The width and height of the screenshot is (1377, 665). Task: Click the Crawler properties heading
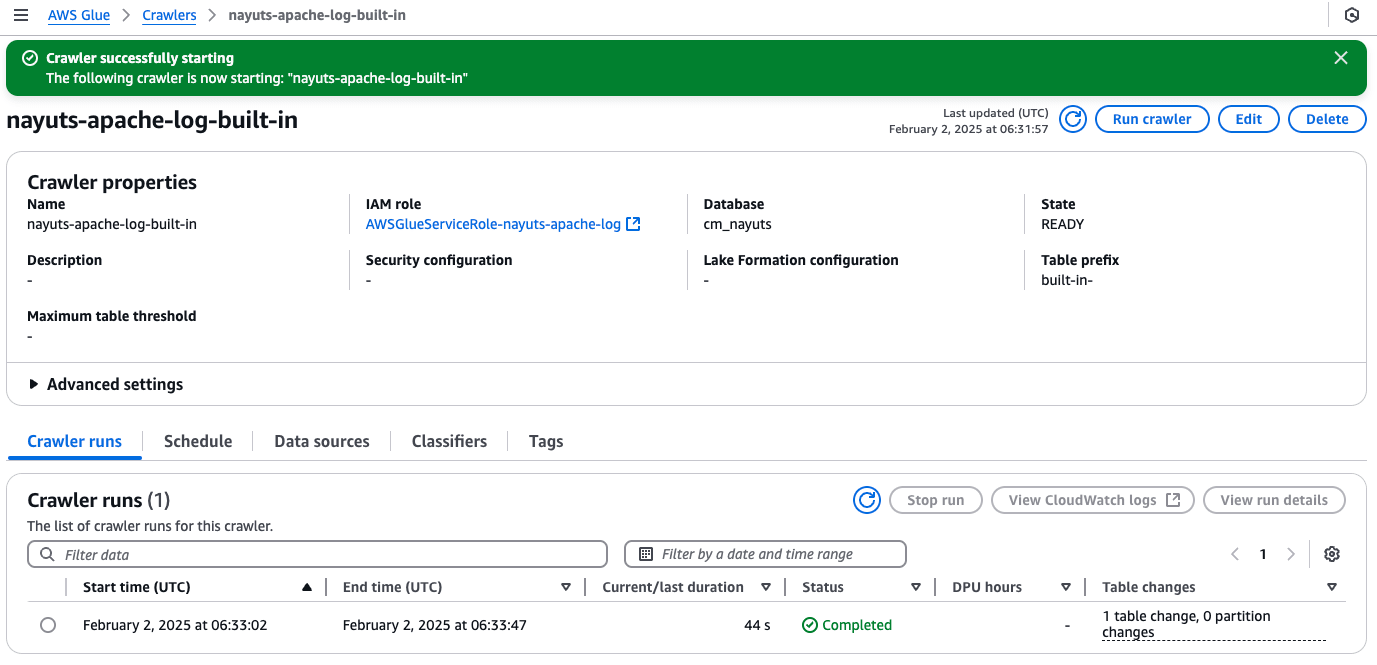pos(112,182)
